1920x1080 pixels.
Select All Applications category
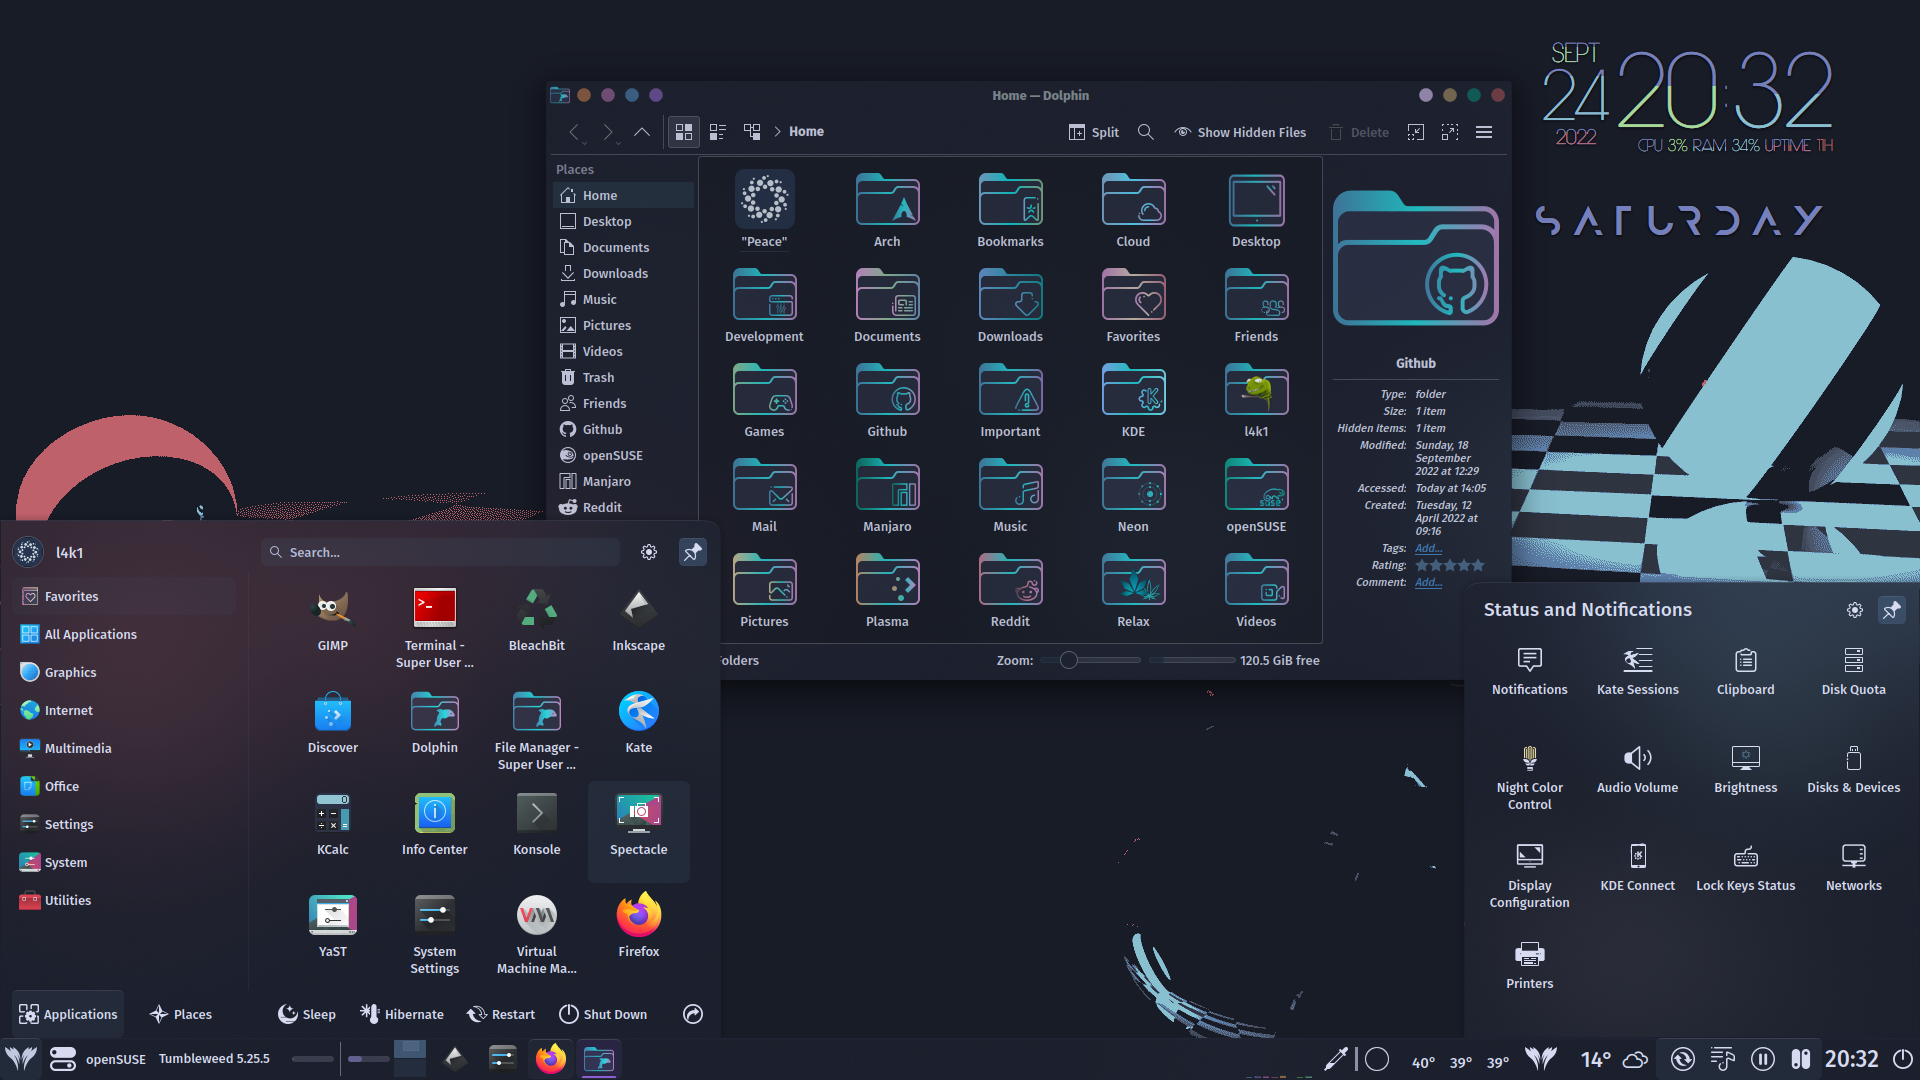coord(125,634)
